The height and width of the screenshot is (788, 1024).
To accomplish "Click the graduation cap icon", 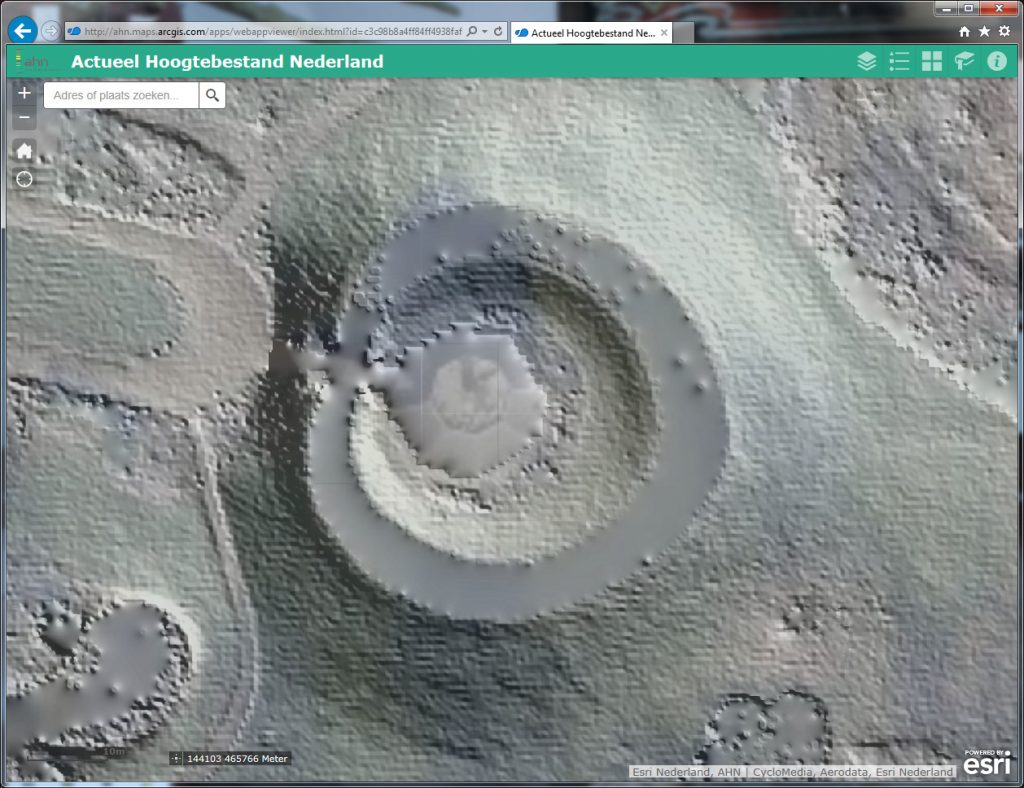I will 964,61.
